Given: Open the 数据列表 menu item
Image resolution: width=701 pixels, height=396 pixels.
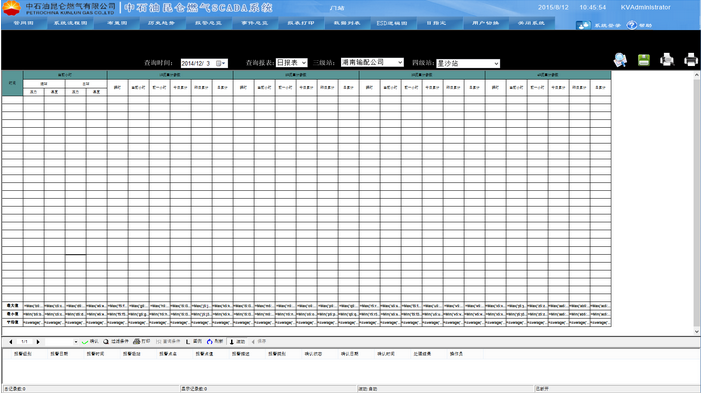Looking at the screenshot, I should tap(347, 23).
